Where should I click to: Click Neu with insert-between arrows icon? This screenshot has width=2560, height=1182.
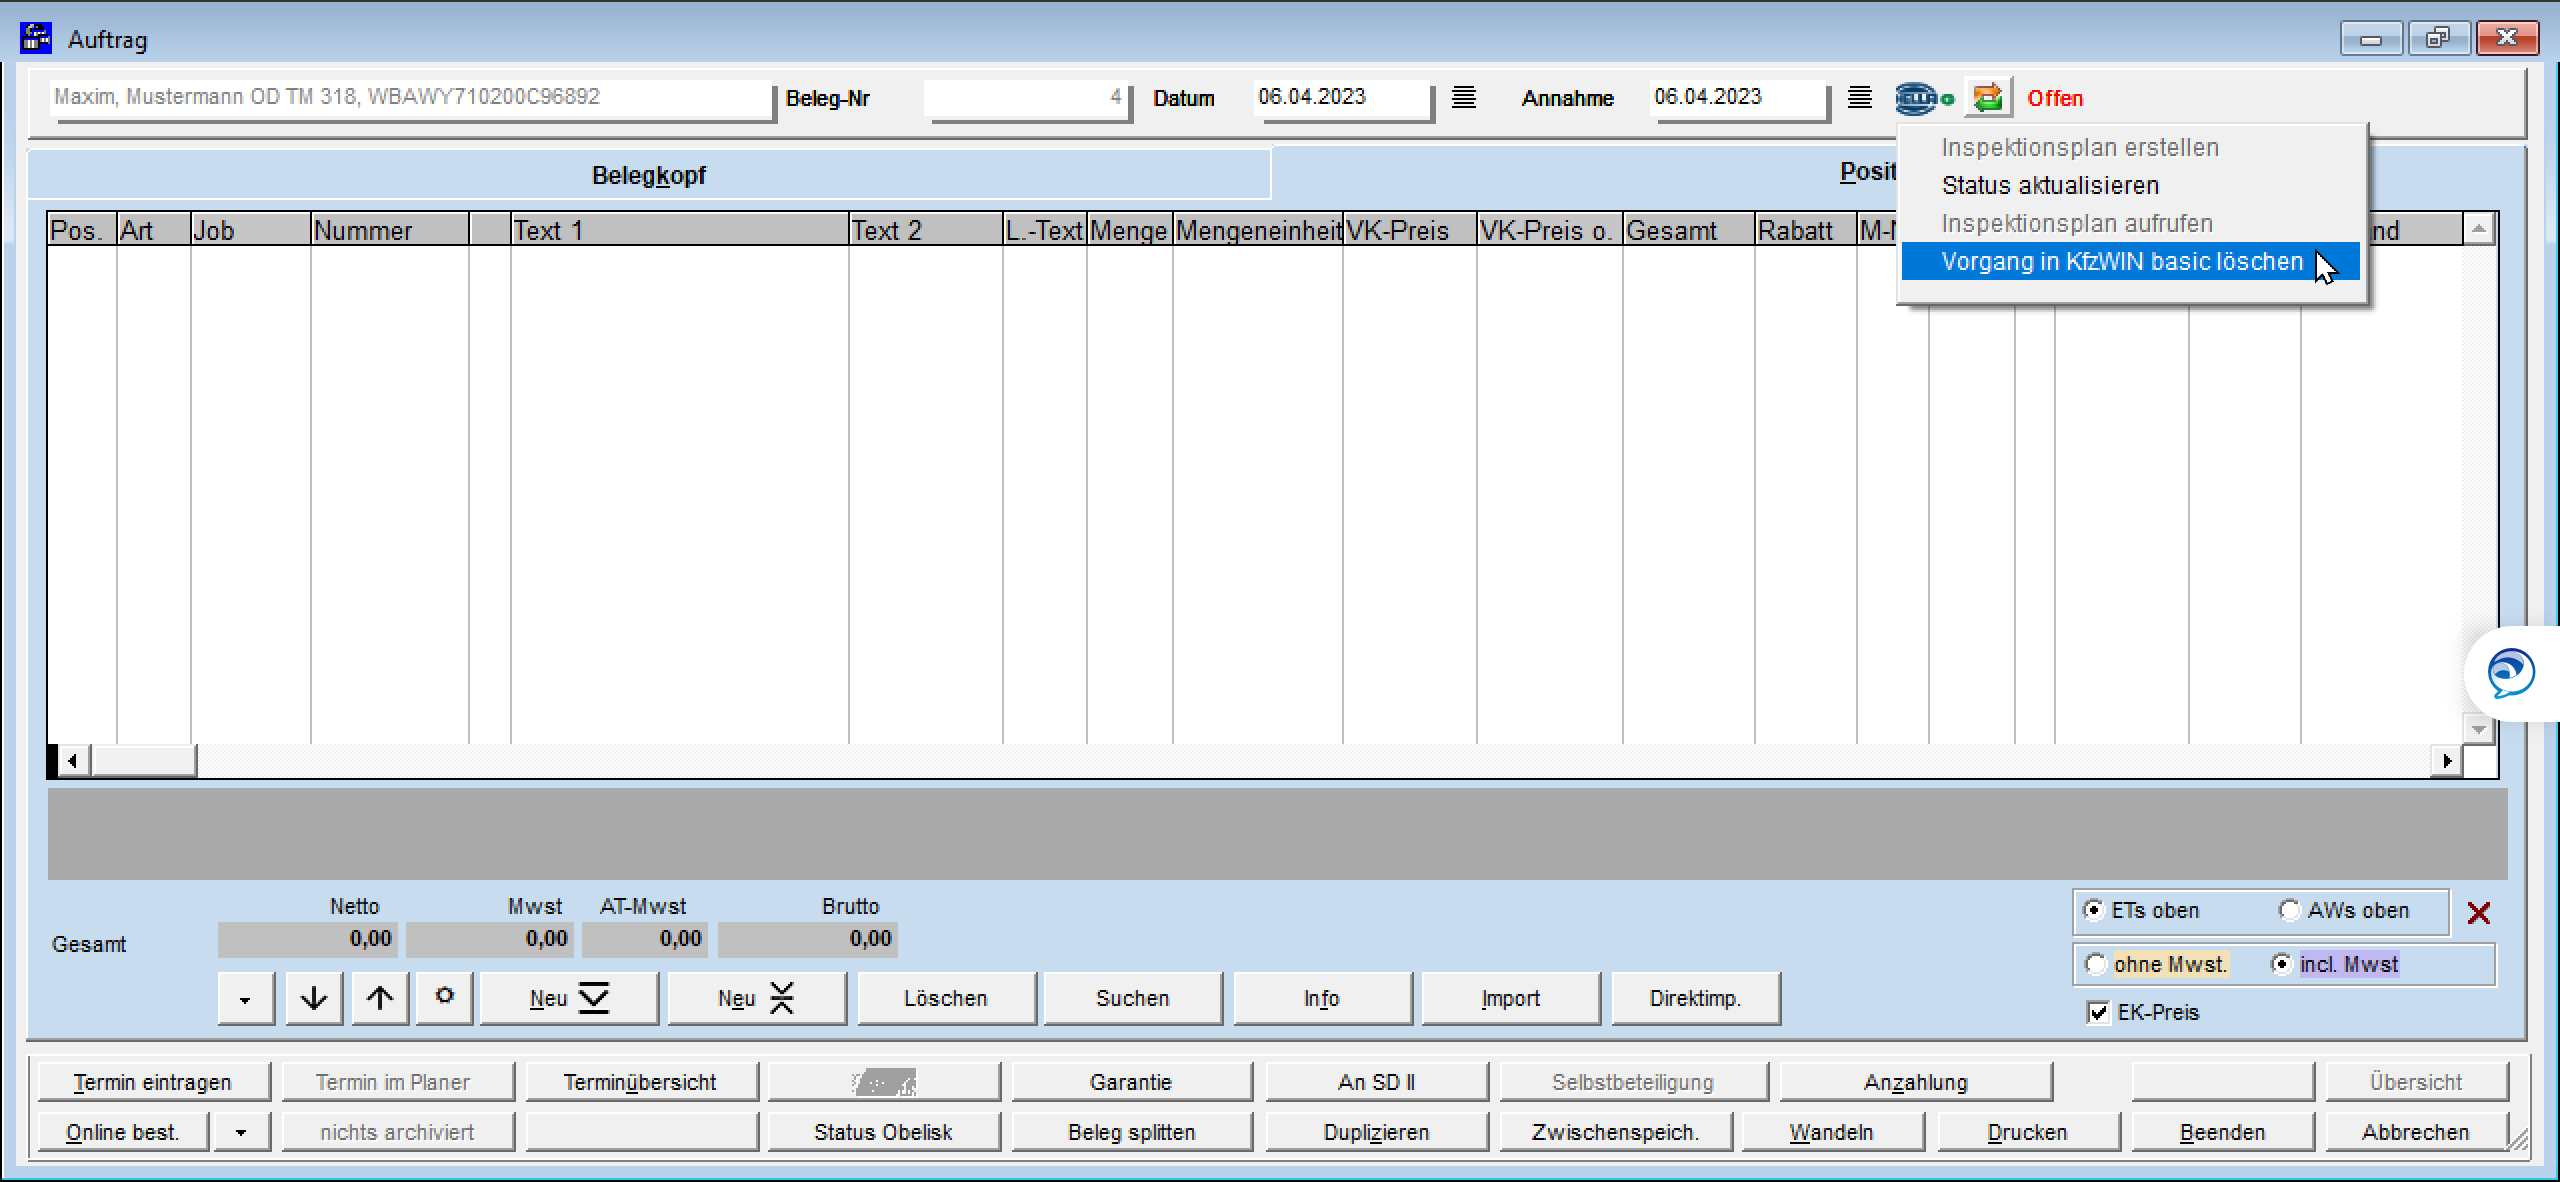point(757,998)
